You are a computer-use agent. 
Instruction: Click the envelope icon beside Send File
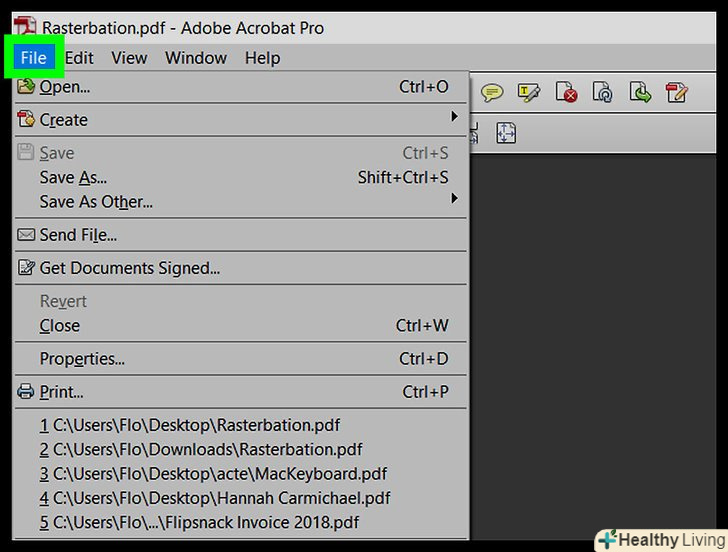tap(26, 234)
